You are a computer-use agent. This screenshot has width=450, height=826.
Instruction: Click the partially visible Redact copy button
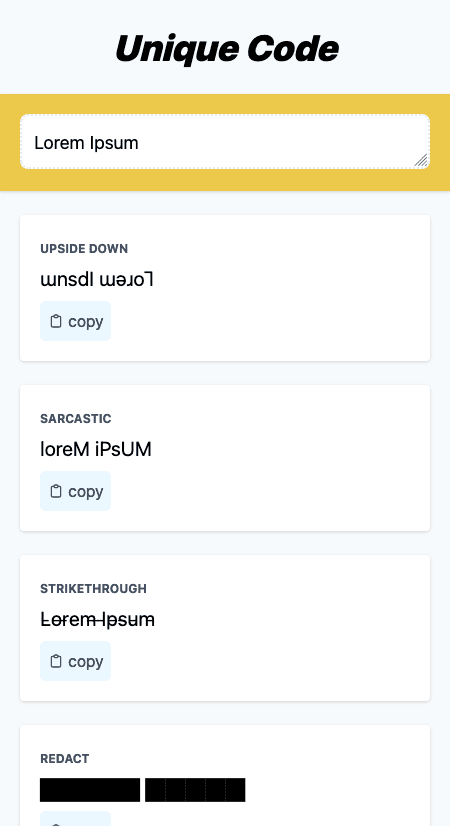click(x=75, y=819)
